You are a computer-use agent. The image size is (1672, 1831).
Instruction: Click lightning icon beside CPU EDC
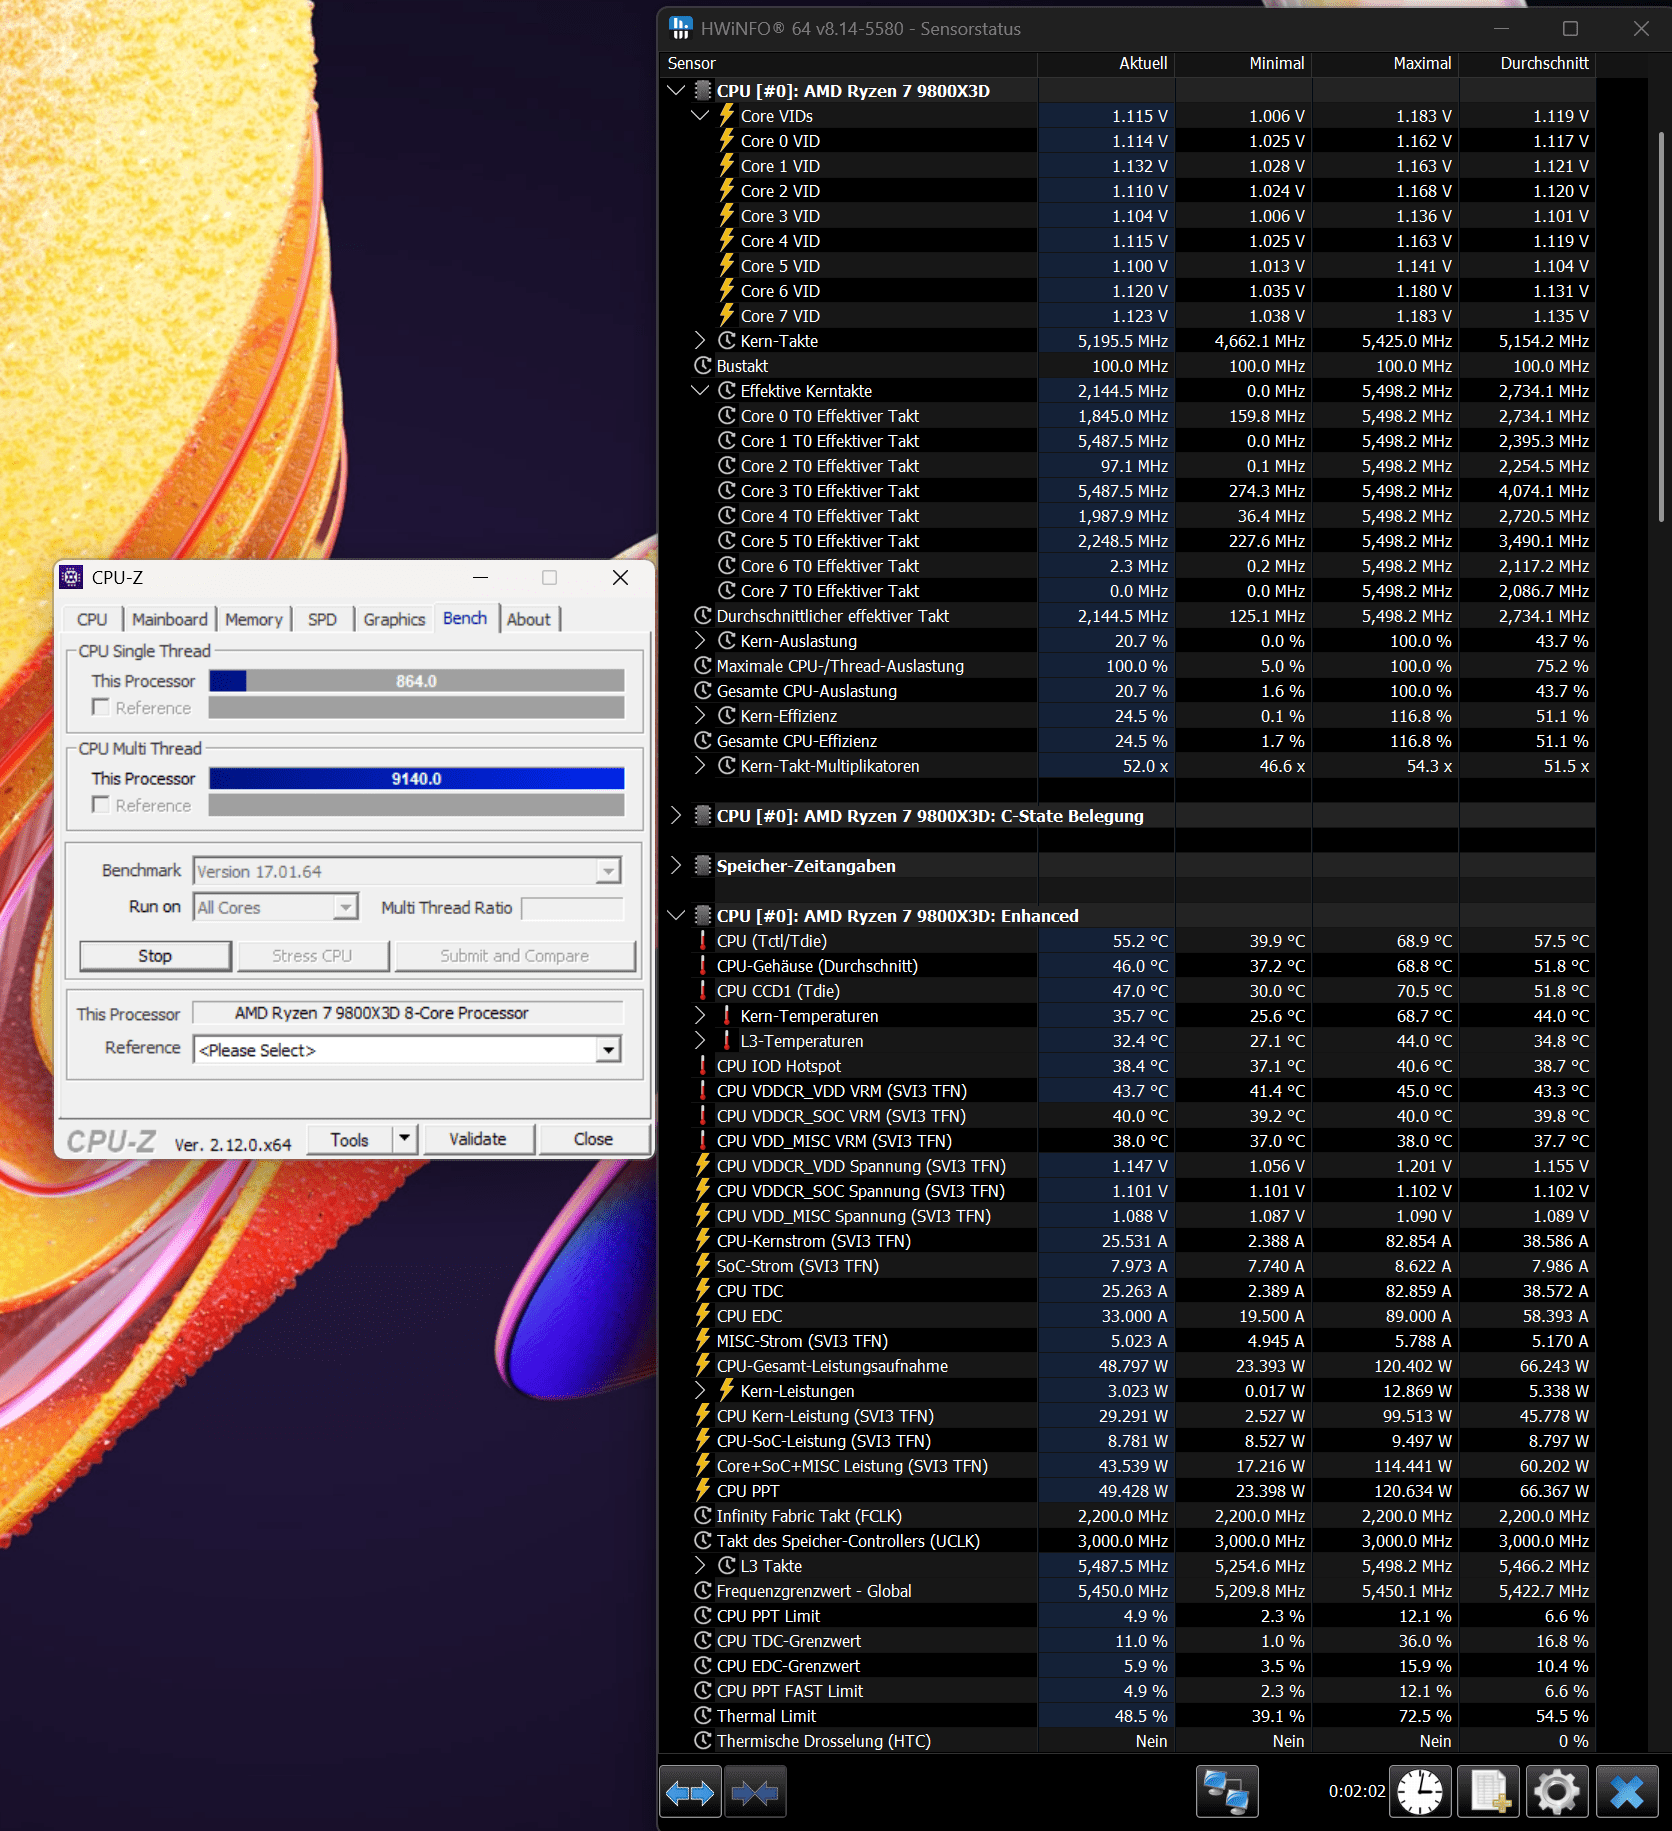(x=703, y=1316)
